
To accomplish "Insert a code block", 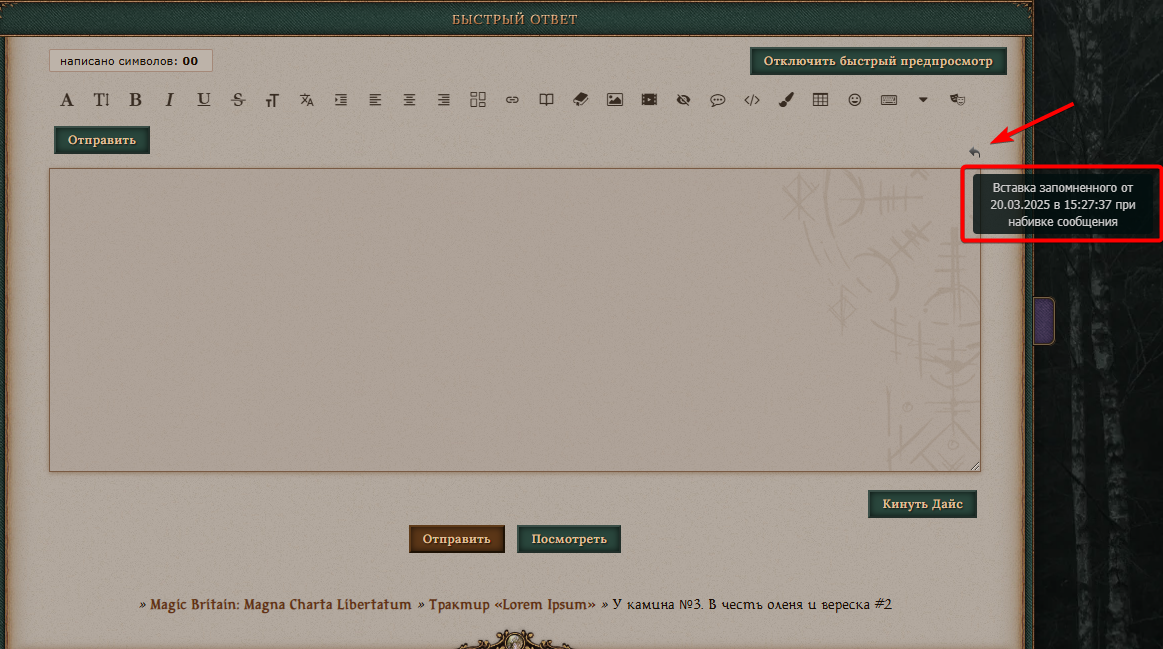I will coord(752,100).
